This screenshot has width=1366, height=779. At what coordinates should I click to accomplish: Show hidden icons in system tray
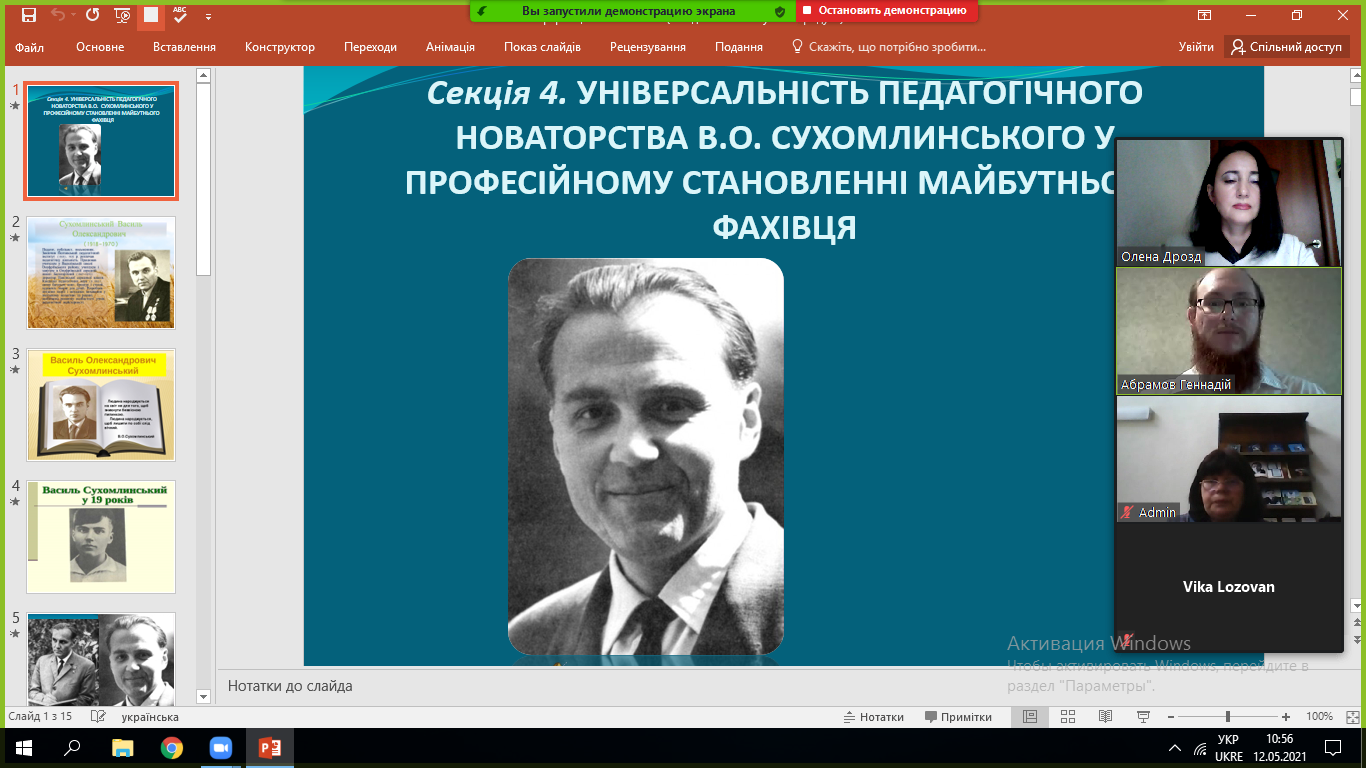(x=1174, y=749)
